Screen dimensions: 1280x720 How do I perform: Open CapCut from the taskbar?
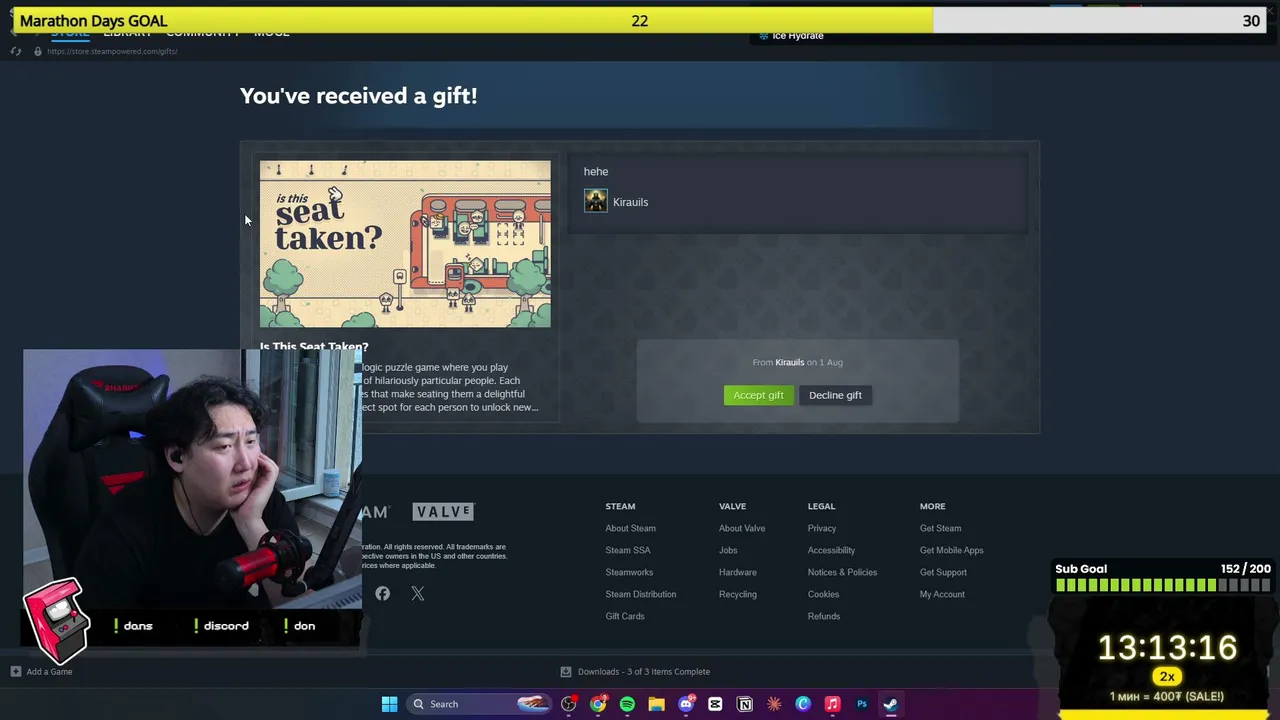[715, 704]
